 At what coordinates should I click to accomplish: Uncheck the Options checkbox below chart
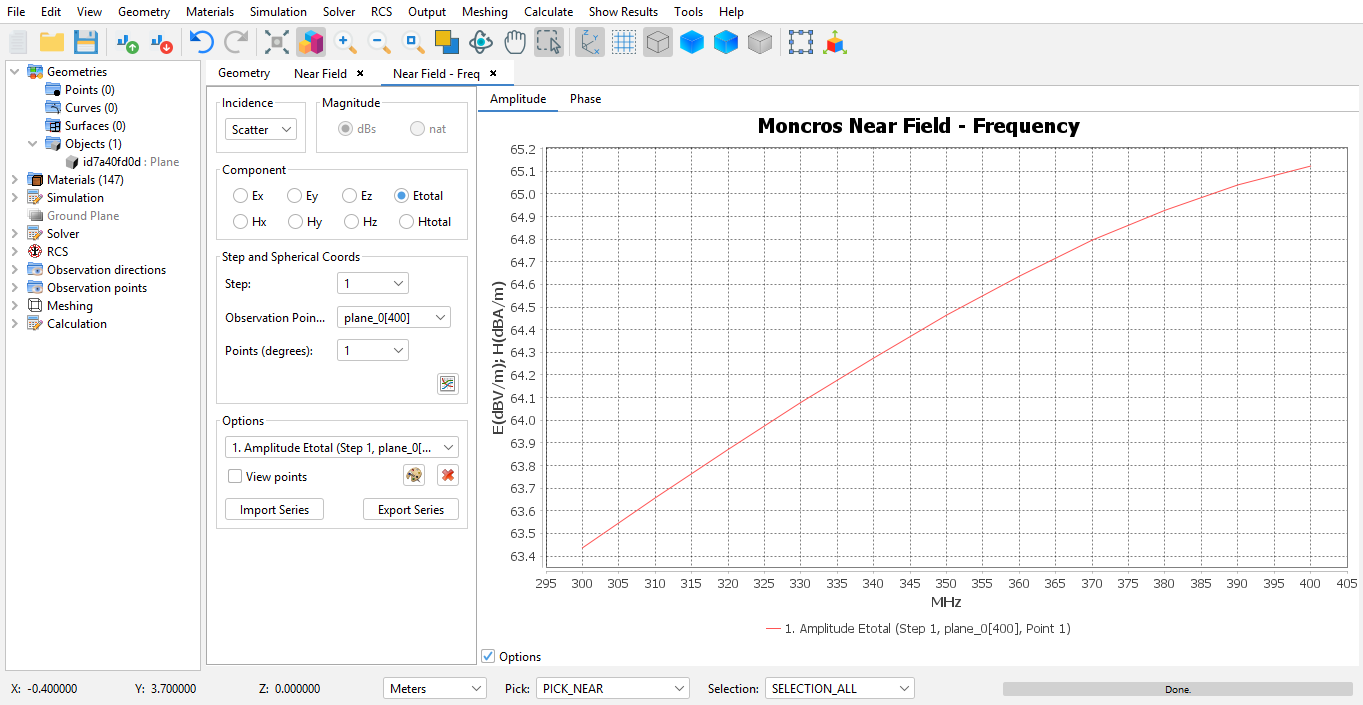point(488,657)
